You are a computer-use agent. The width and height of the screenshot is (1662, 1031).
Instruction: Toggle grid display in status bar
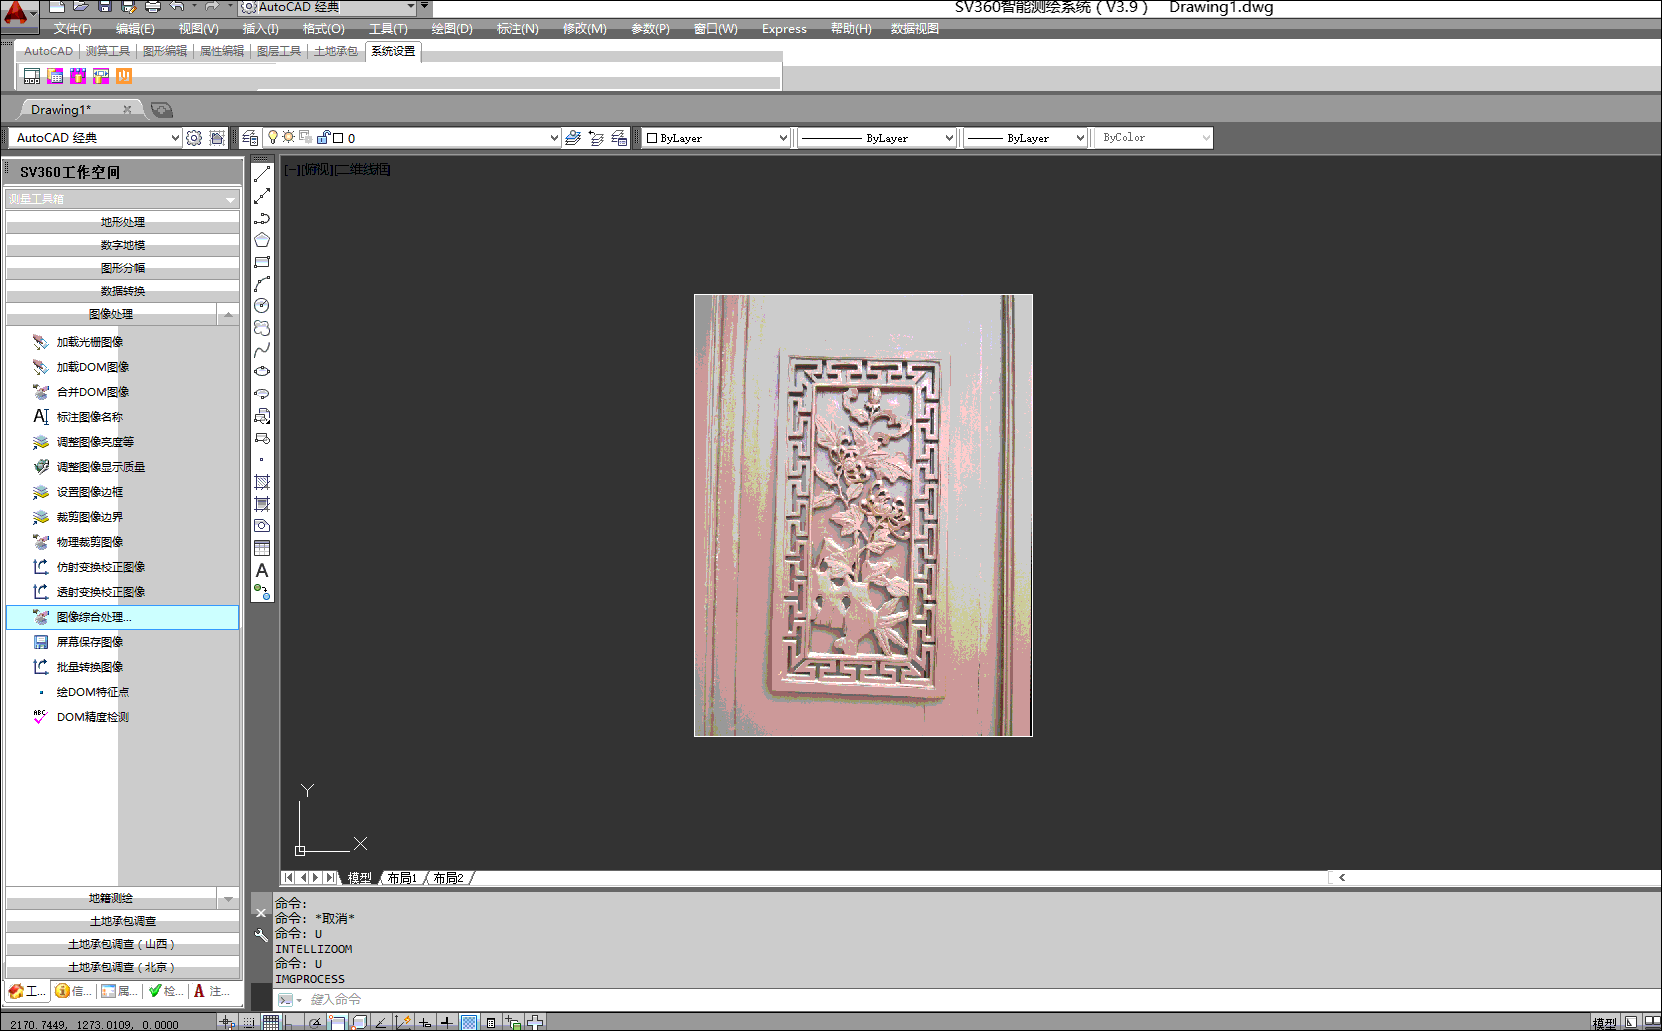coord(271,1022)
